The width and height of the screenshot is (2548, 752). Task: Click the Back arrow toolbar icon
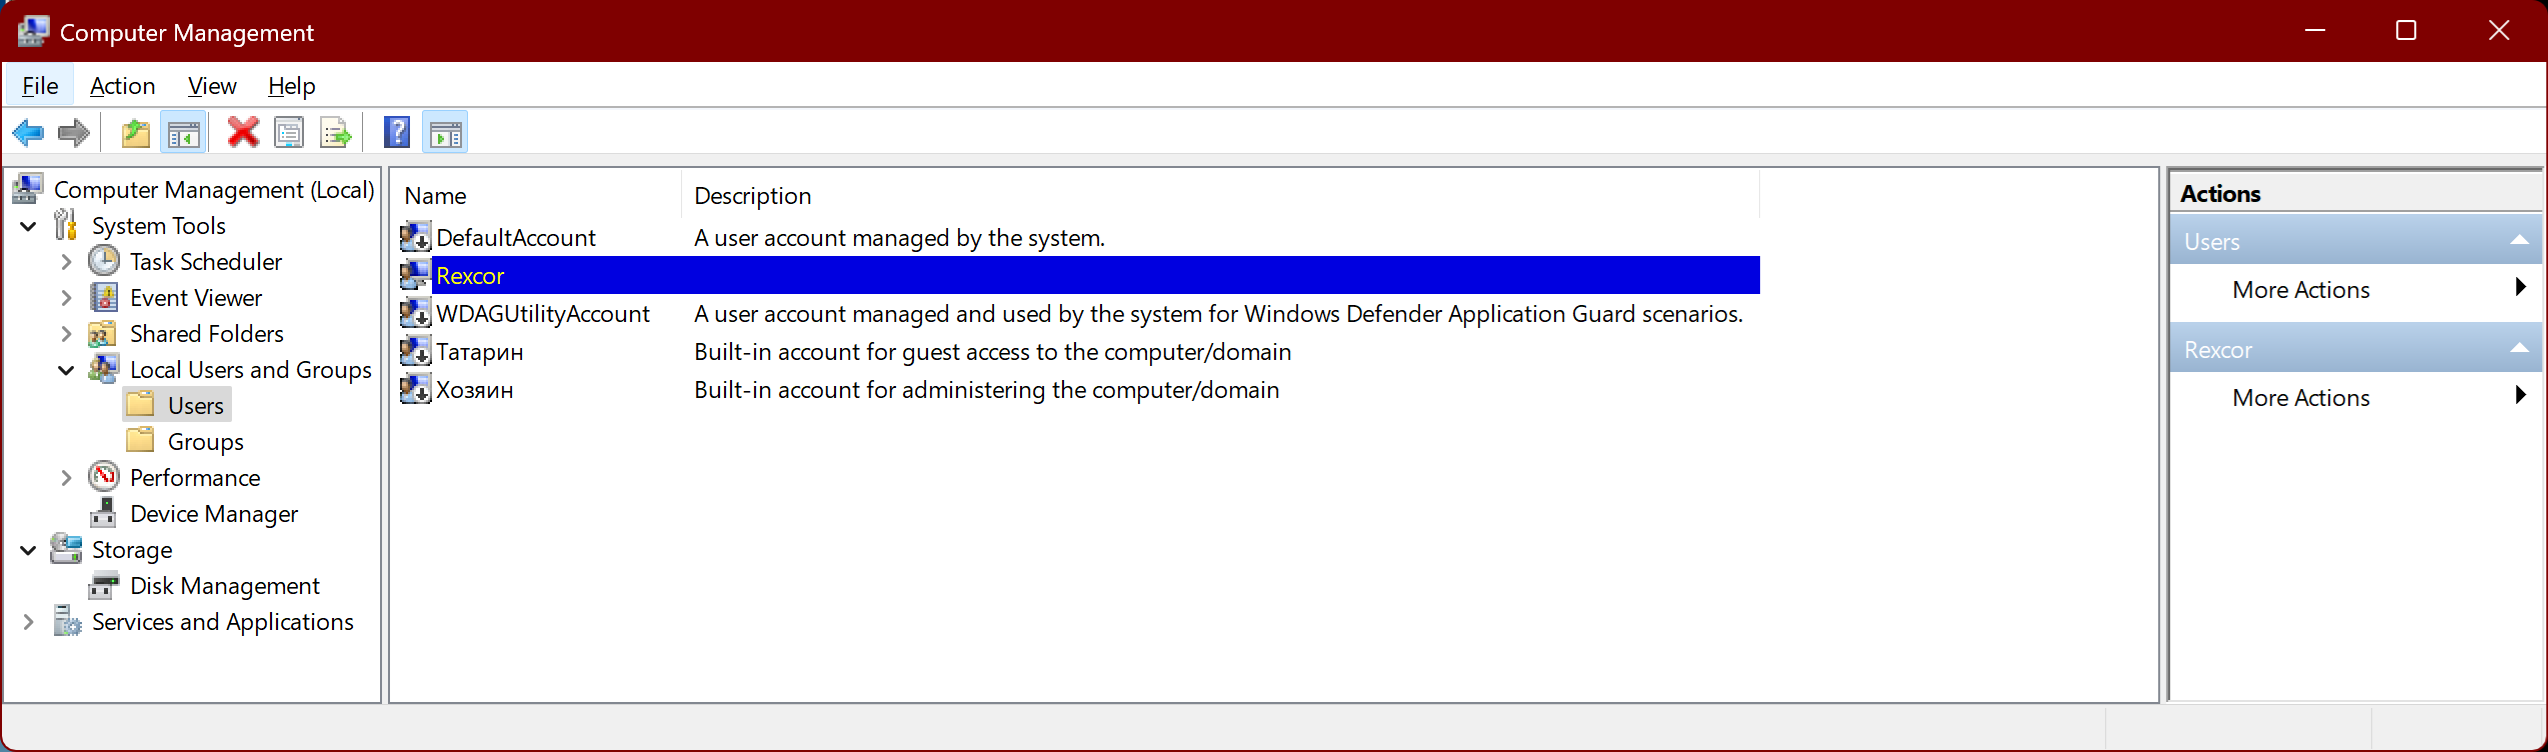click(x=28, y=133)
